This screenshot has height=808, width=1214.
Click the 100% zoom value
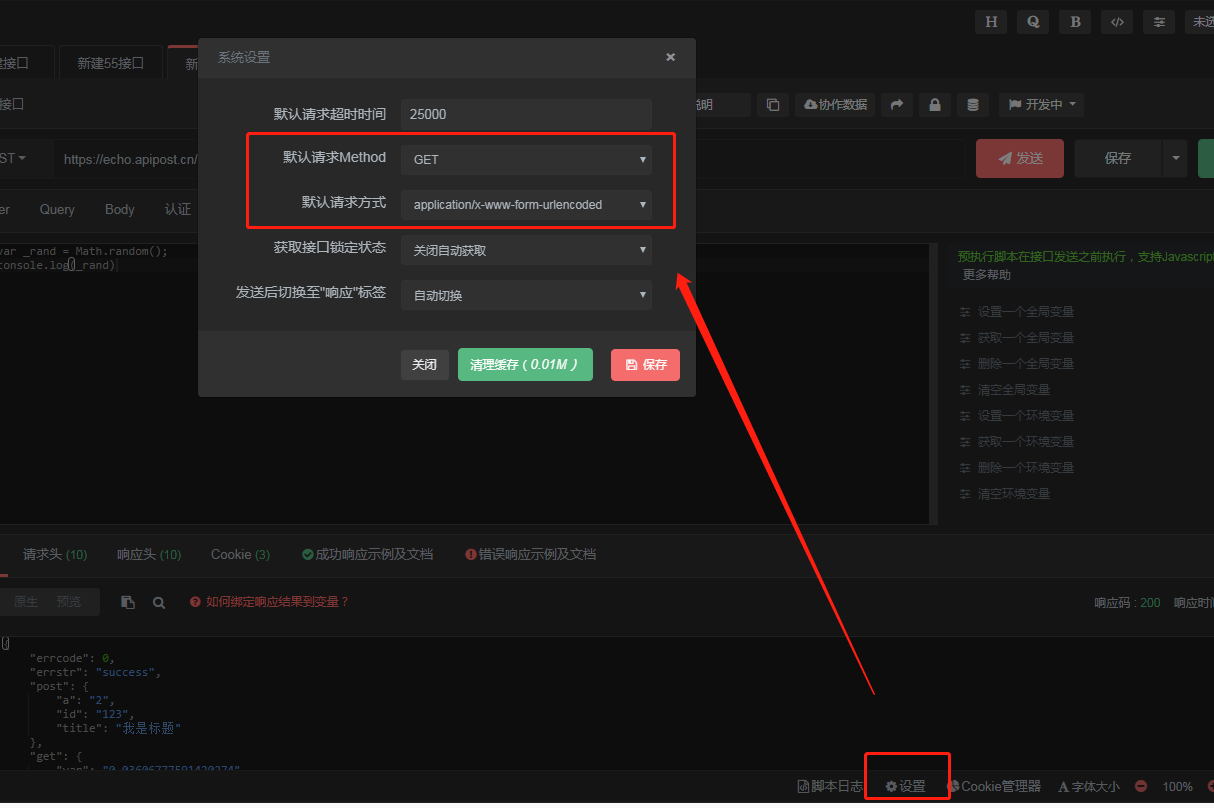(1177, 787)
